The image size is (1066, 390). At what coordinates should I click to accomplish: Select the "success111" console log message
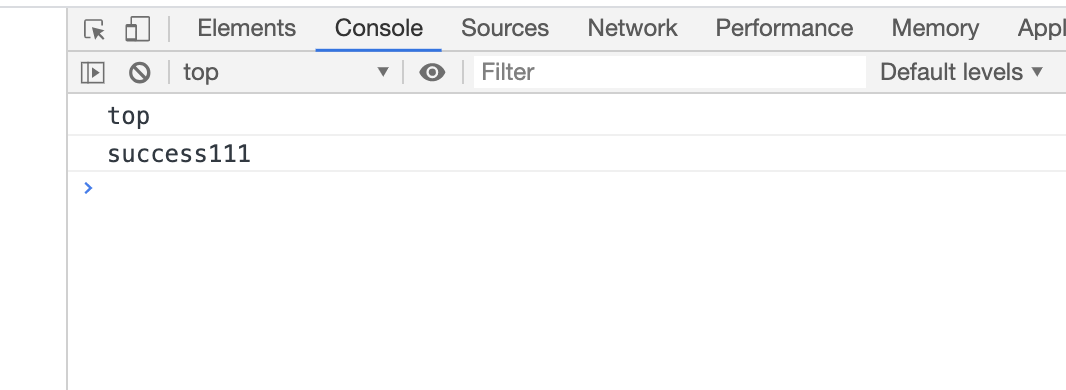[567, 154]
